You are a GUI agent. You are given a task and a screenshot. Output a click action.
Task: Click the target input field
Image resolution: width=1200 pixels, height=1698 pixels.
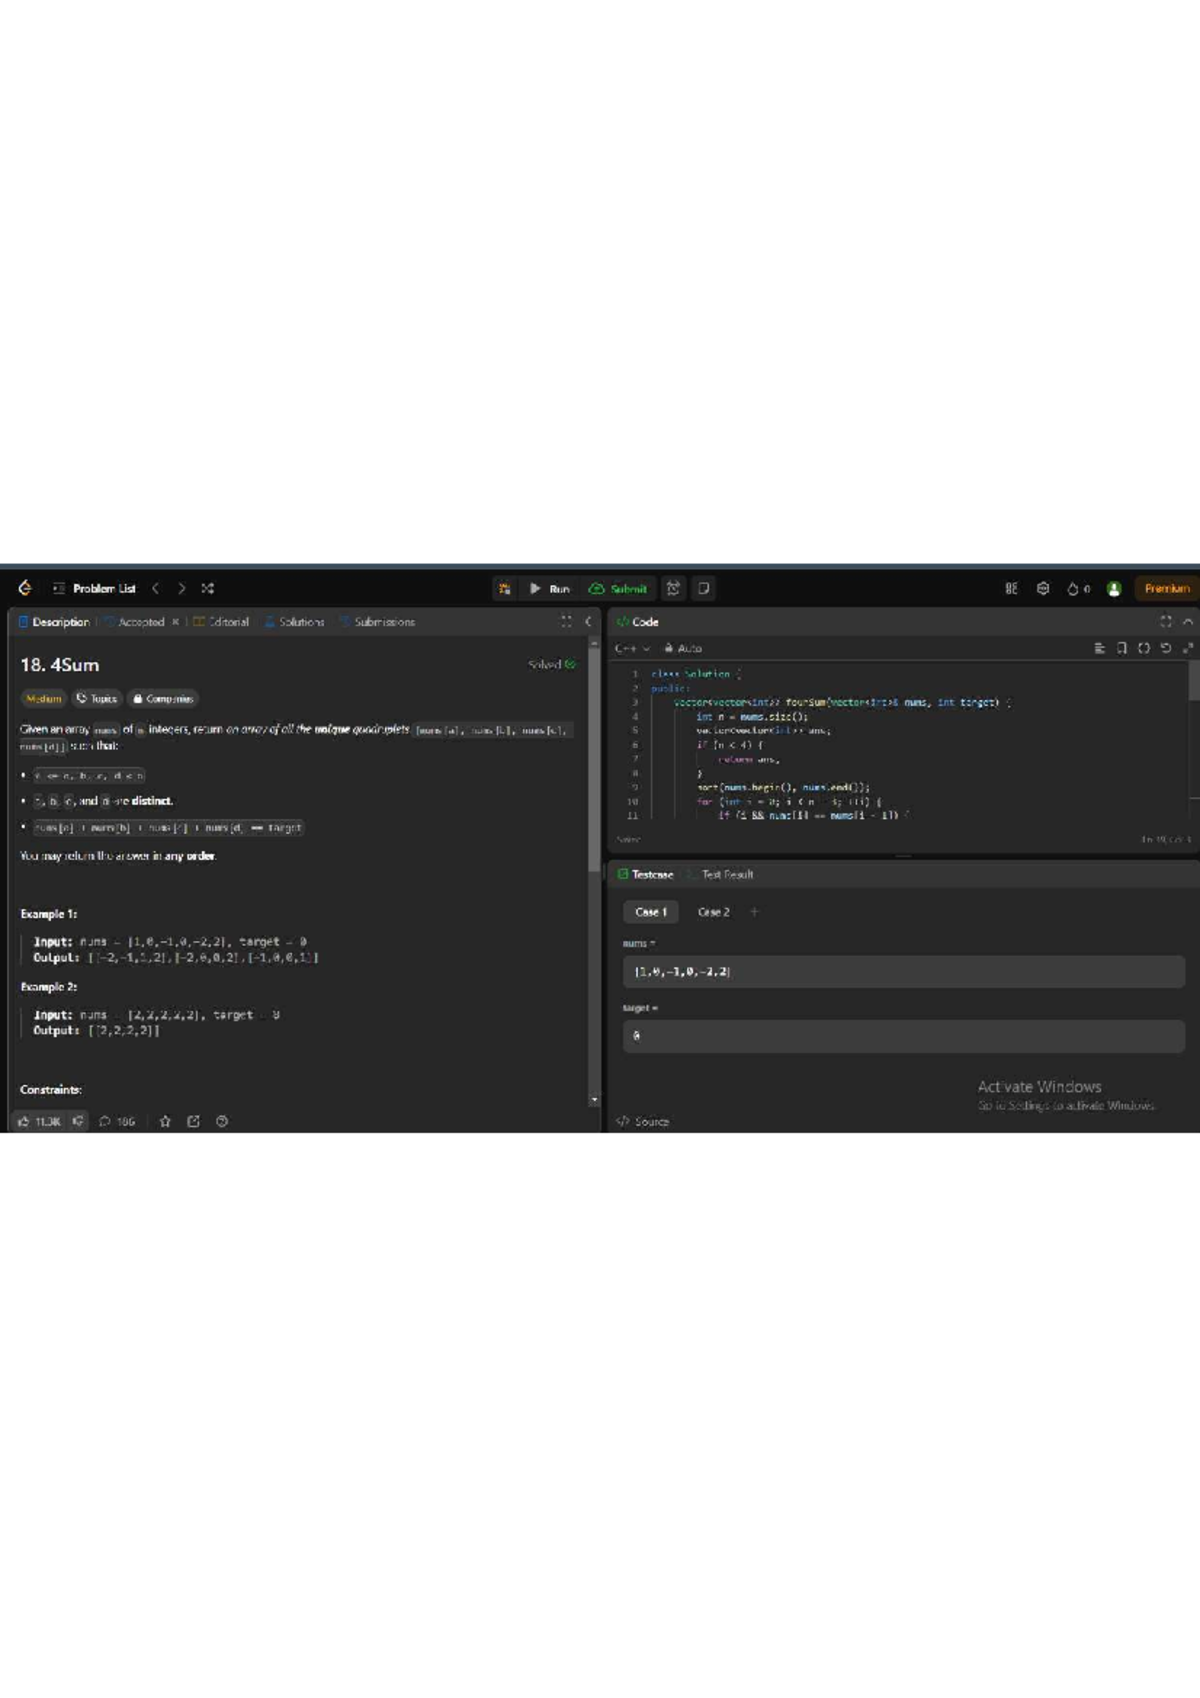tap(904, 1036)
